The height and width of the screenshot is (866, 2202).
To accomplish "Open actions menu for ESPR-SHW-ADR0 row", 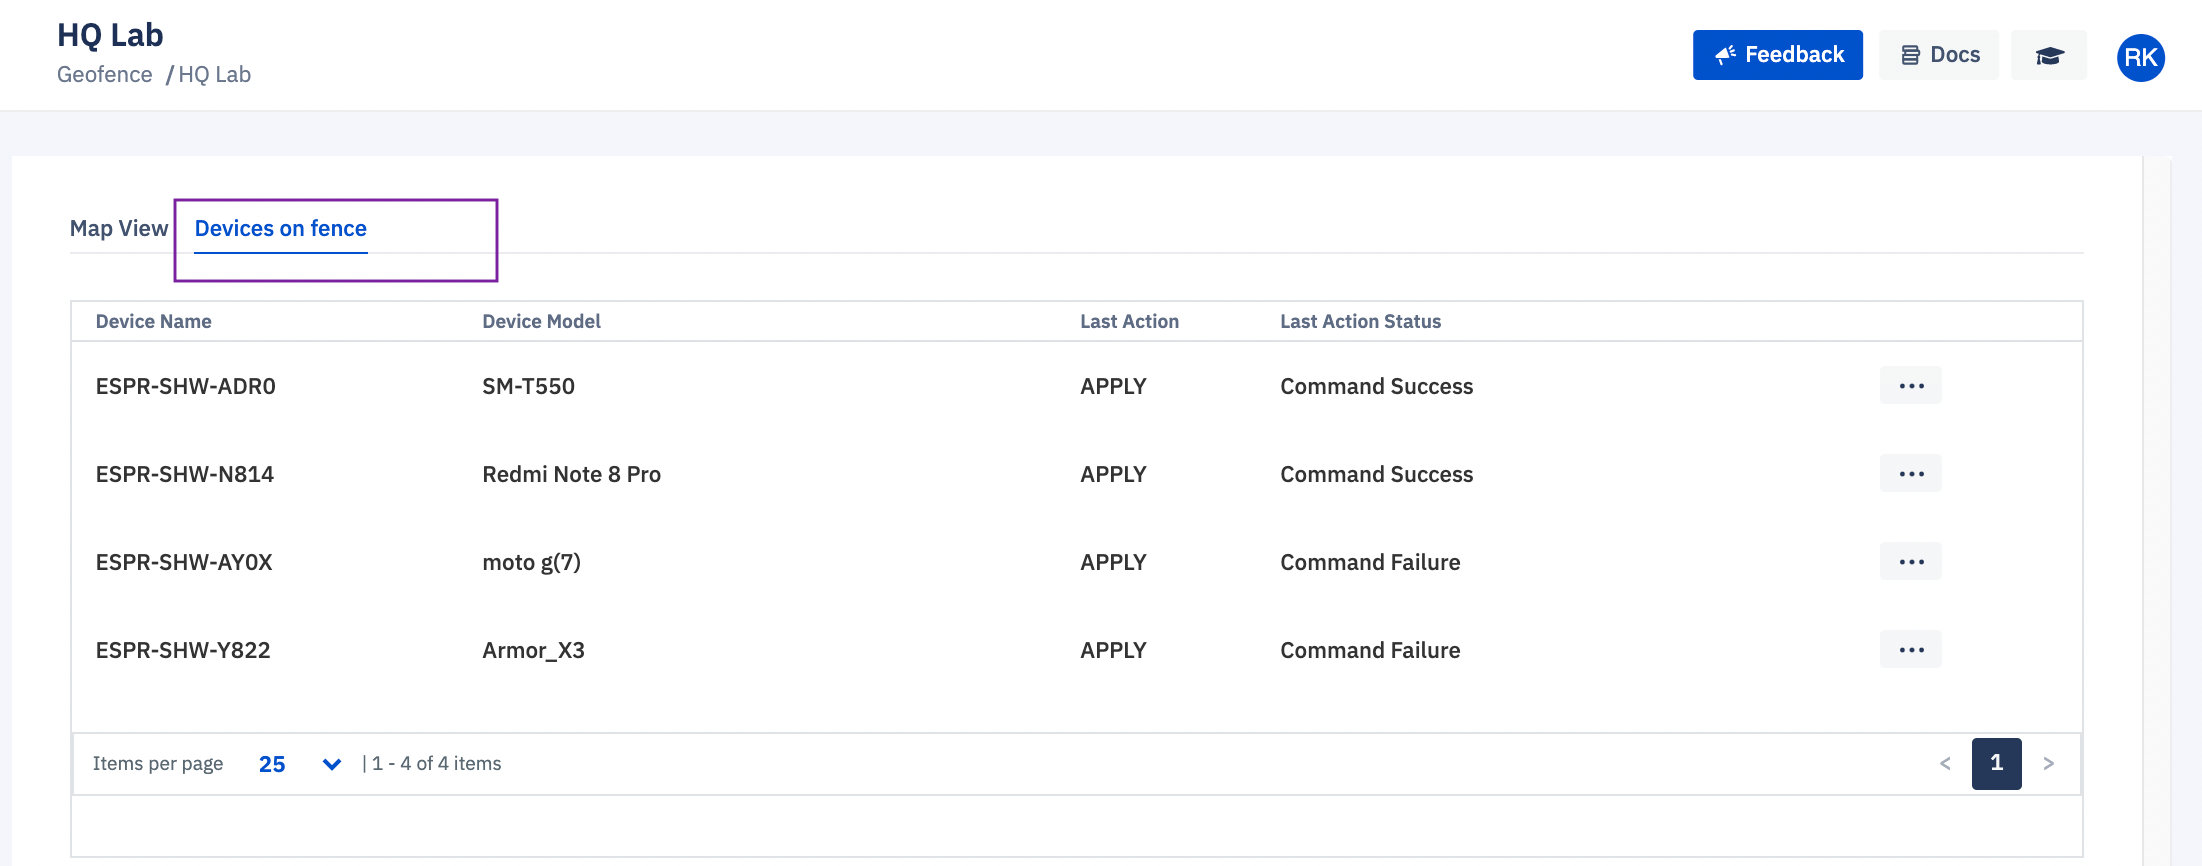I will click(x=1911, y=386).
